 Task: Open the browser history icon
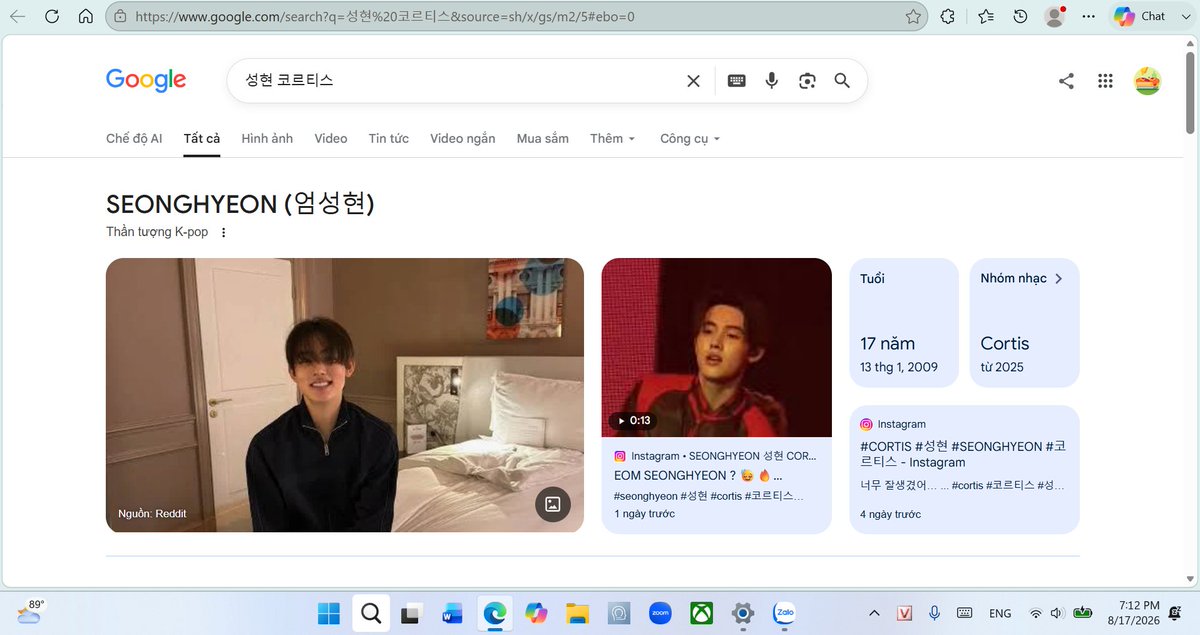[1020, 16]
